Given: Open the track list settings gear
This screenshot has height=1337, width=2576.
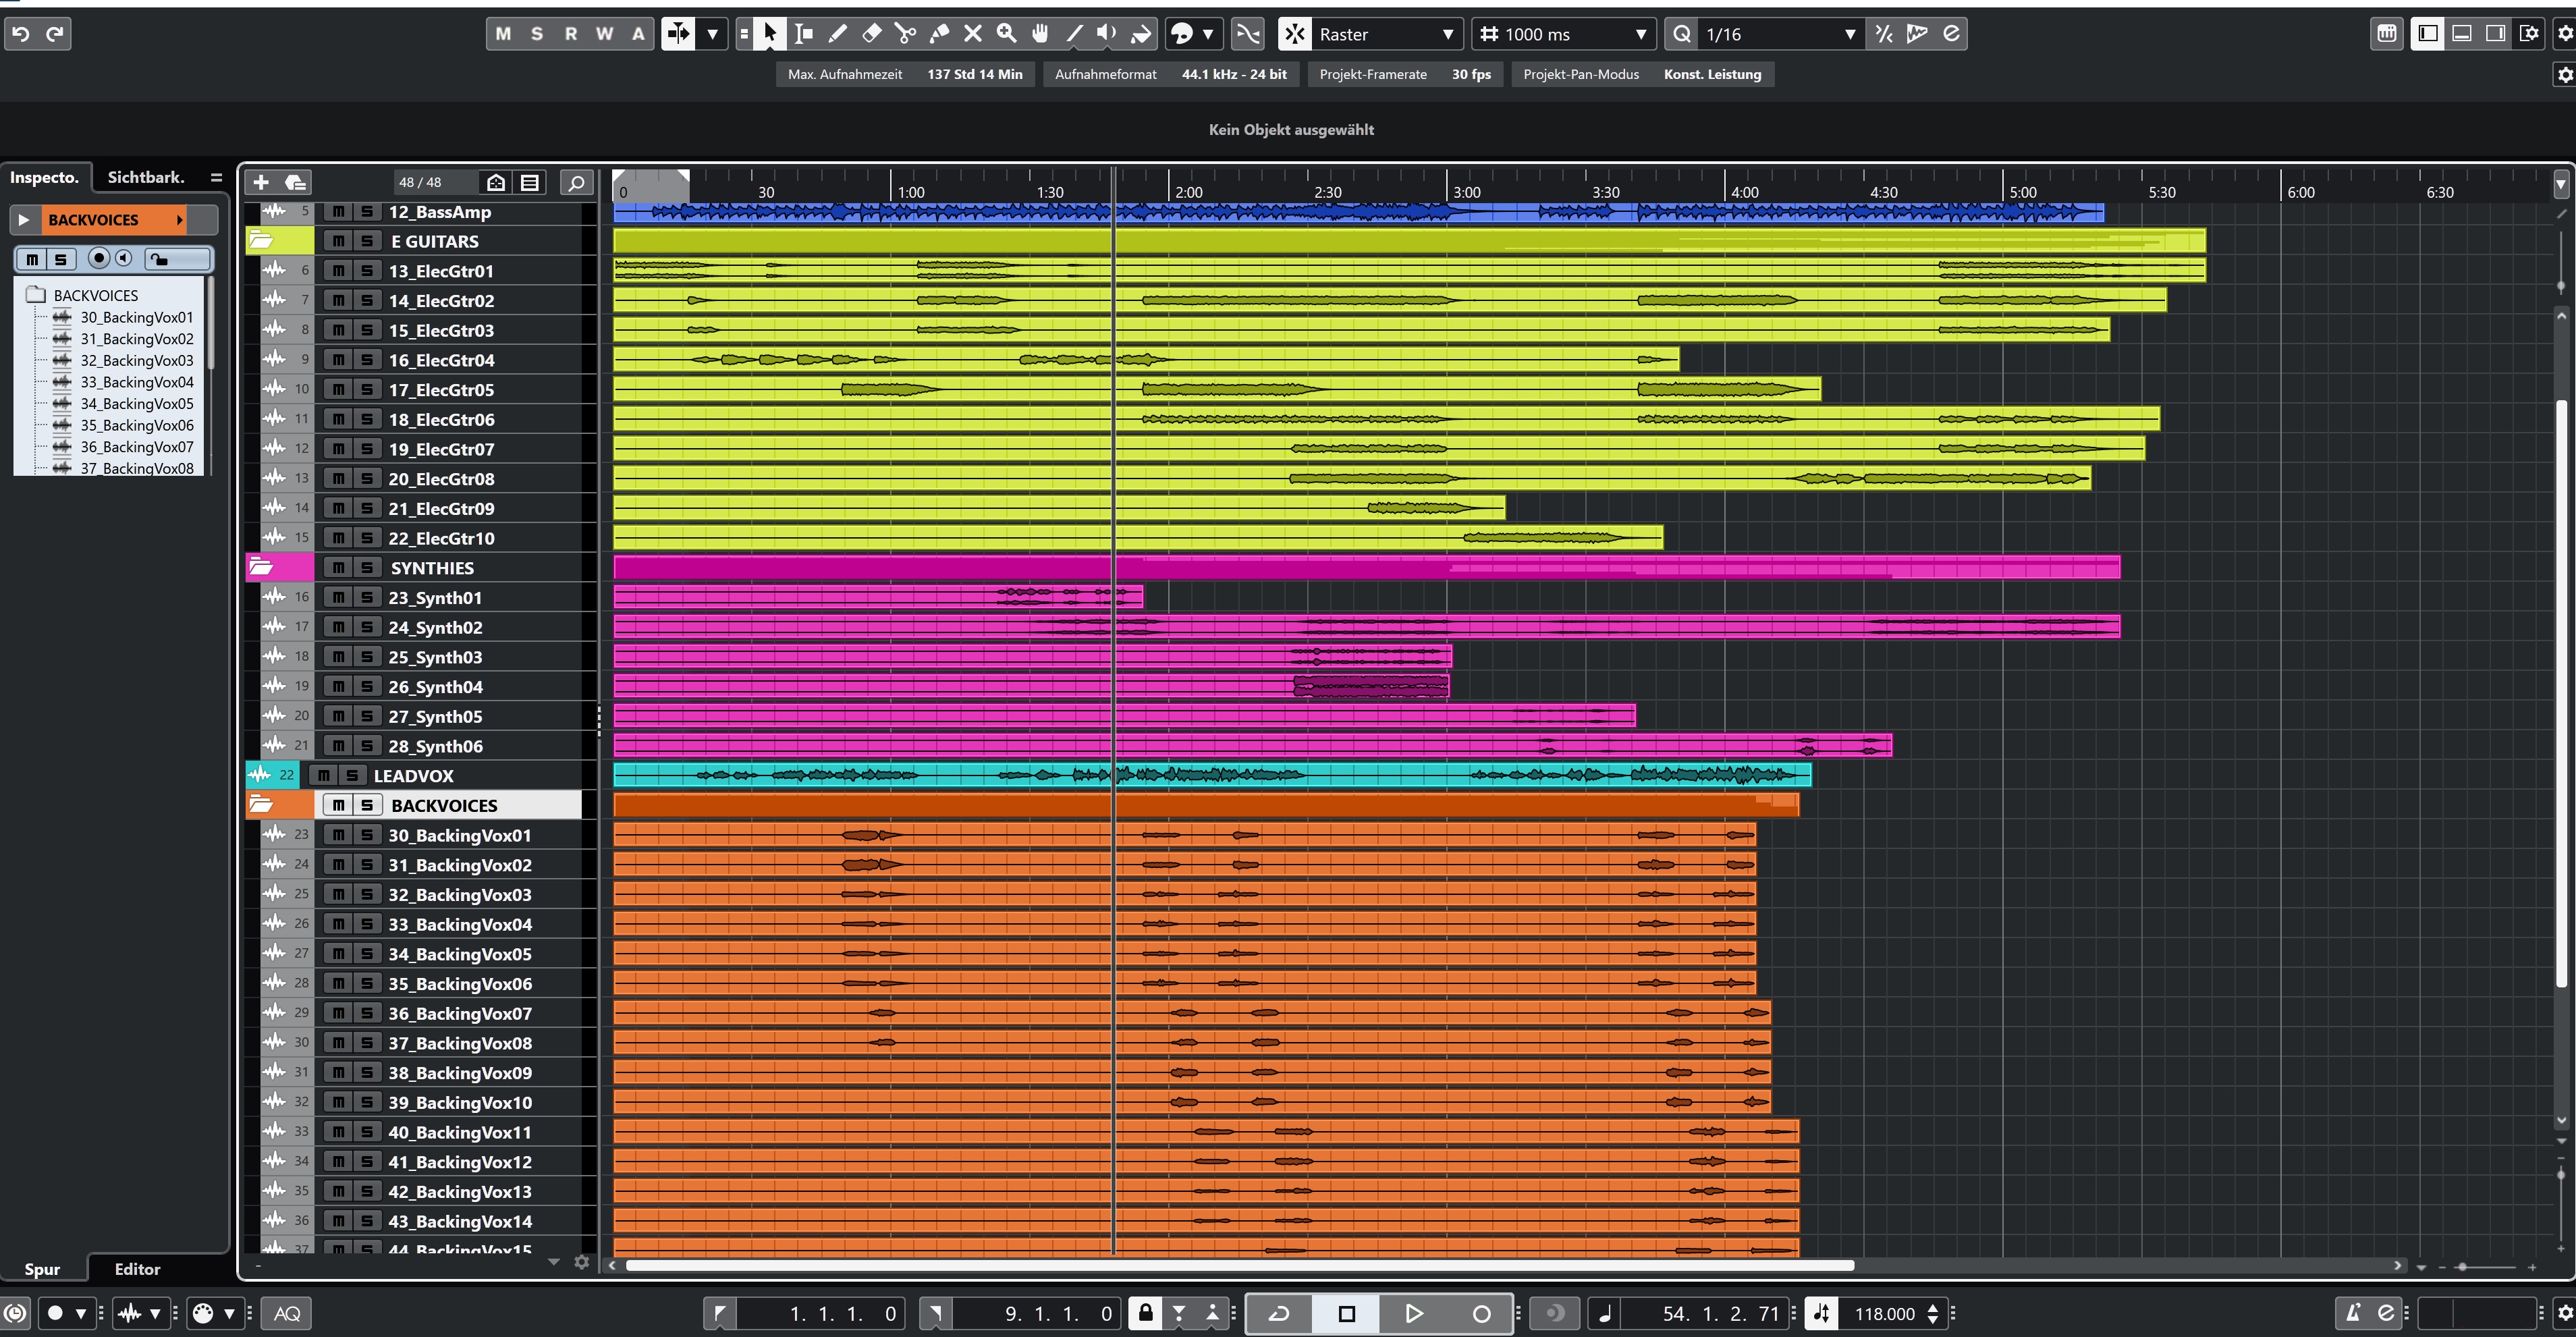Looking at the screenshot, I should (582, 1262).
